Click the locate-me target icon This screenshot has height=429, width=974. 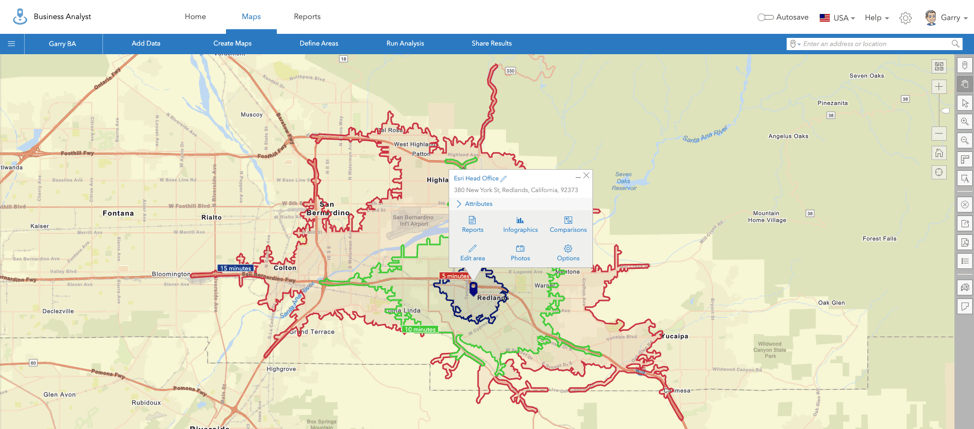(939, 171)
